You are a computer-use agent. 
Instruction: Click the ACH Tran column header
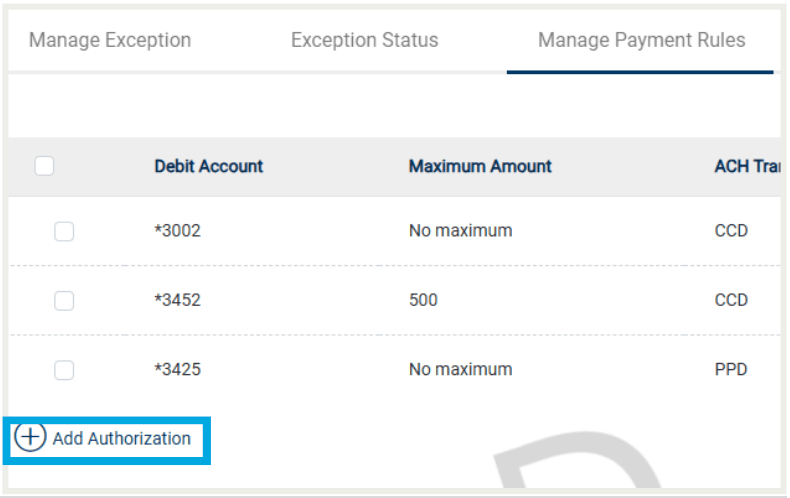pos(747,166)
